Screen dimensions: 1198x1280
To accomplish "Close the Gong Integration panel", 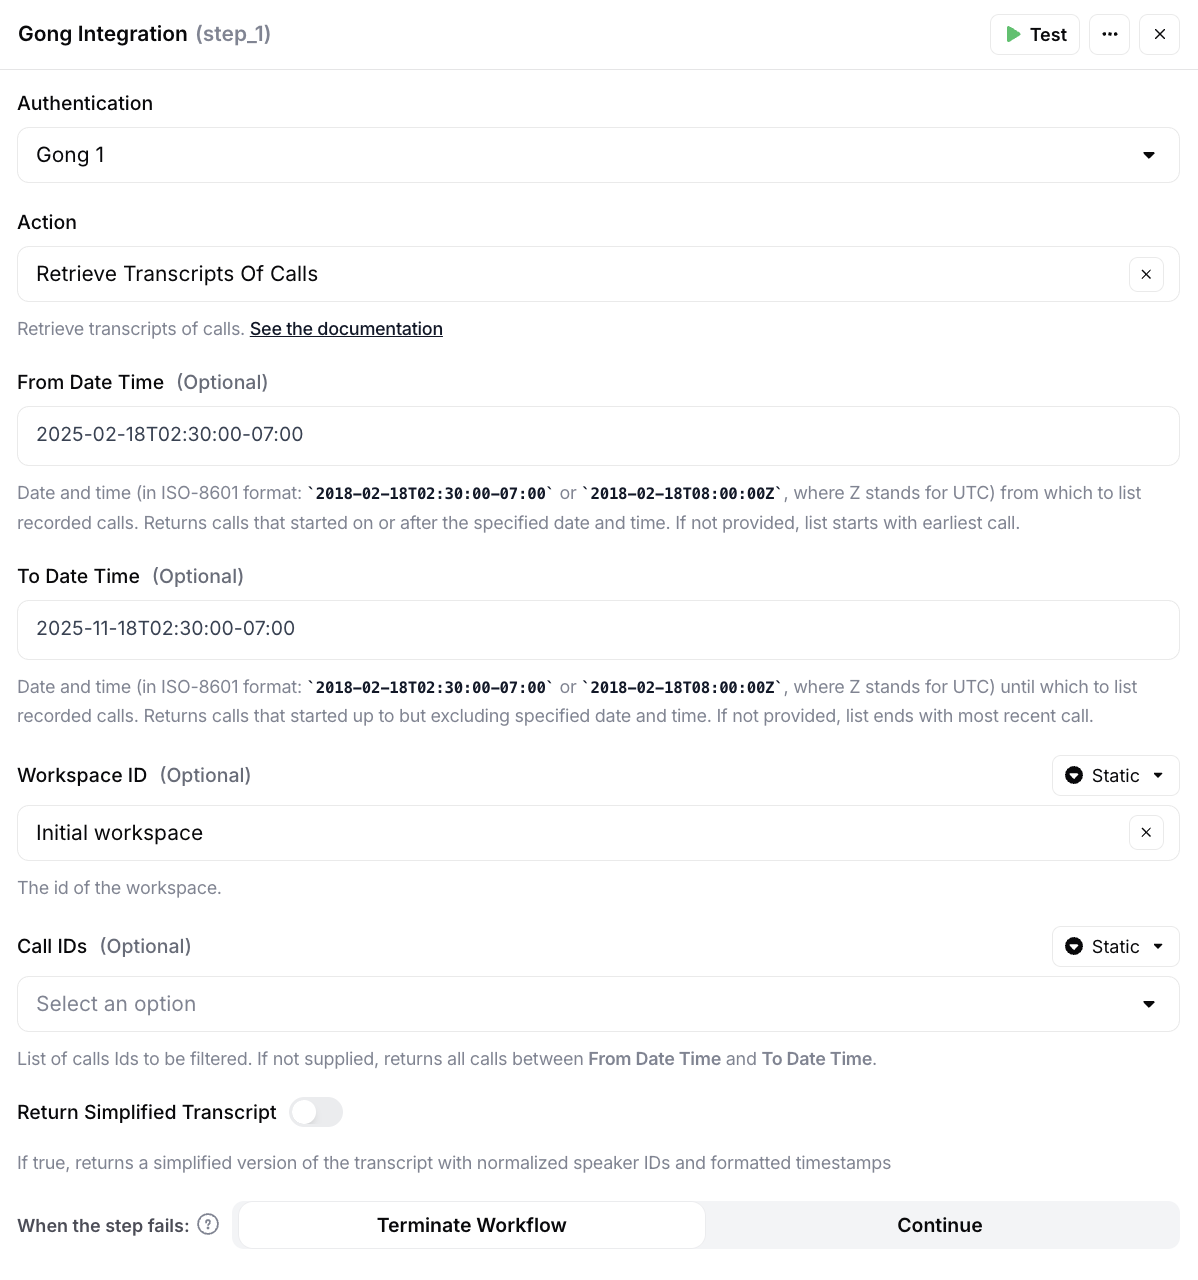I will coord(1160,34).
